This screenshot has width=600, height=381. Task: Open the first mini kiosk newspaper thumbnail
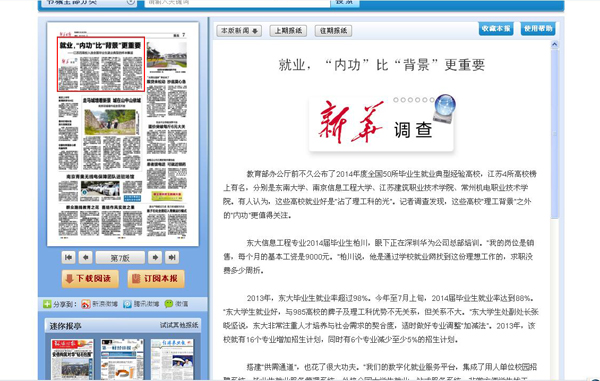coord(72,359)
